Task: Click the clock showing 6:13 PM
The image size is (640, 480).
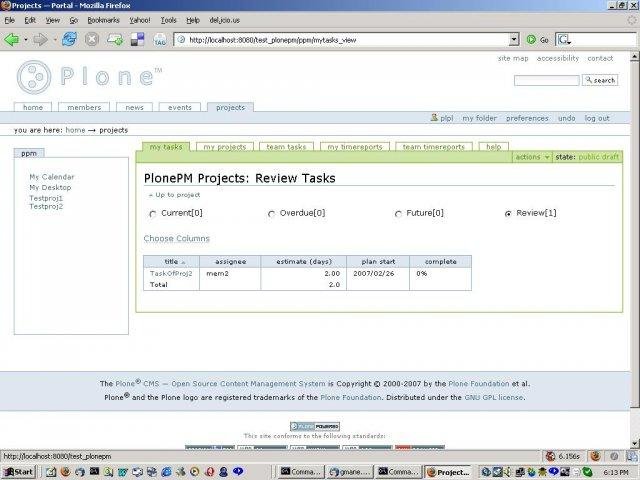Action: tap(616, 472)
